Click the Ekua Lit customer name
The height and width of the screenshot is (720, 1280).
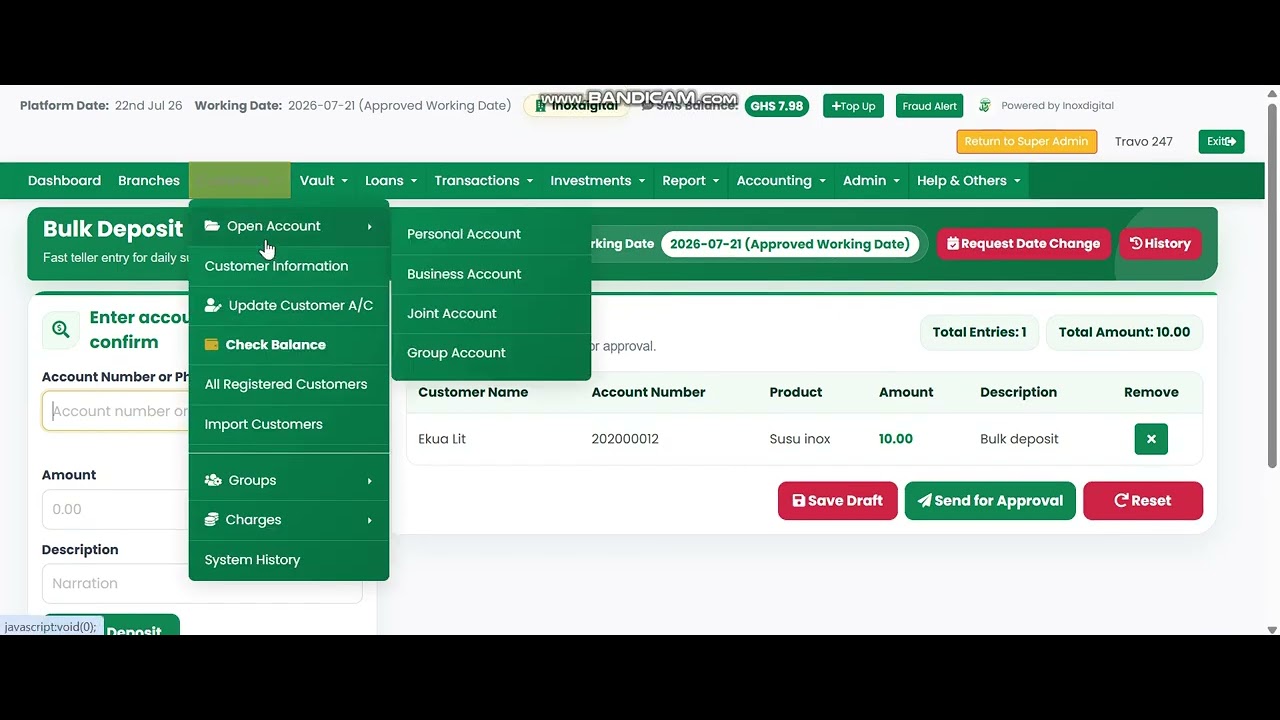pos(442,439)
